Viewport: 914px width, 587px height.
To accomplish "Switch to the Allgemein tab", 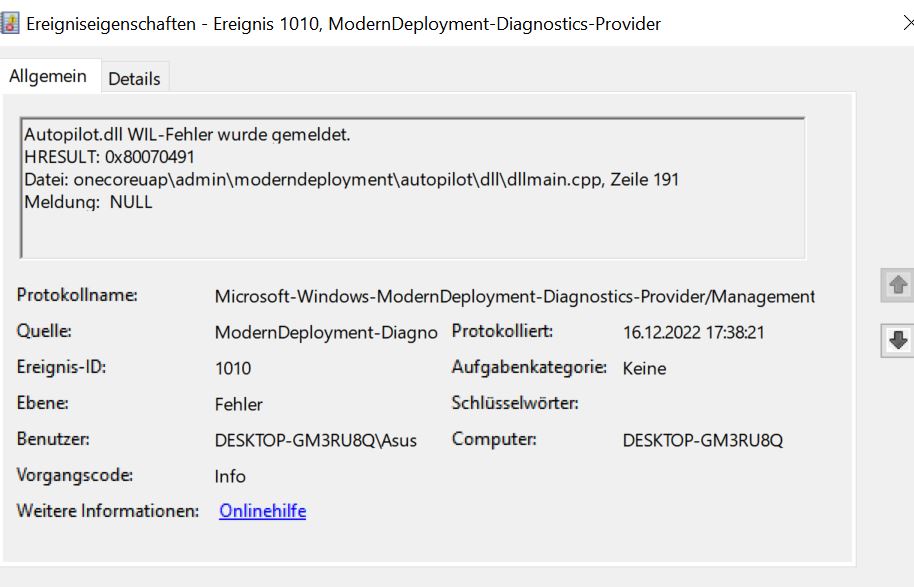I will click(48, 76).
